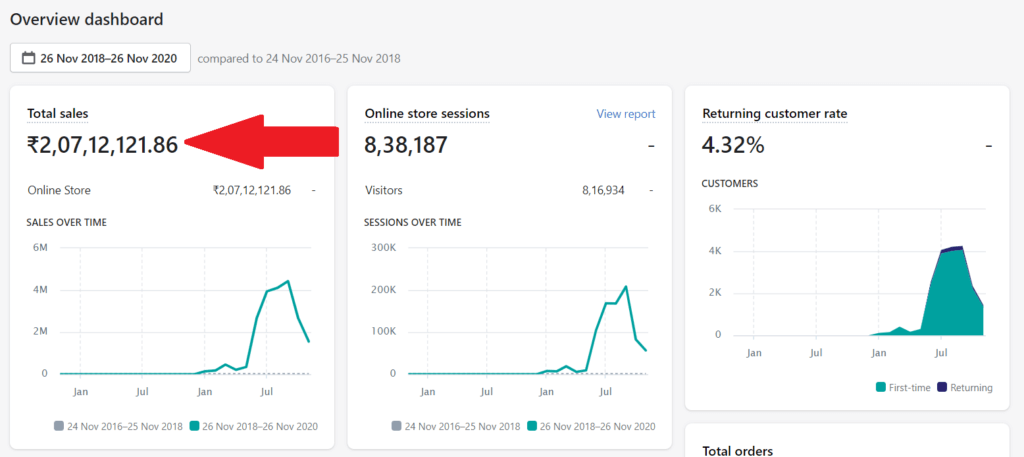Click the peak of the sales over time line

[288, 282]
